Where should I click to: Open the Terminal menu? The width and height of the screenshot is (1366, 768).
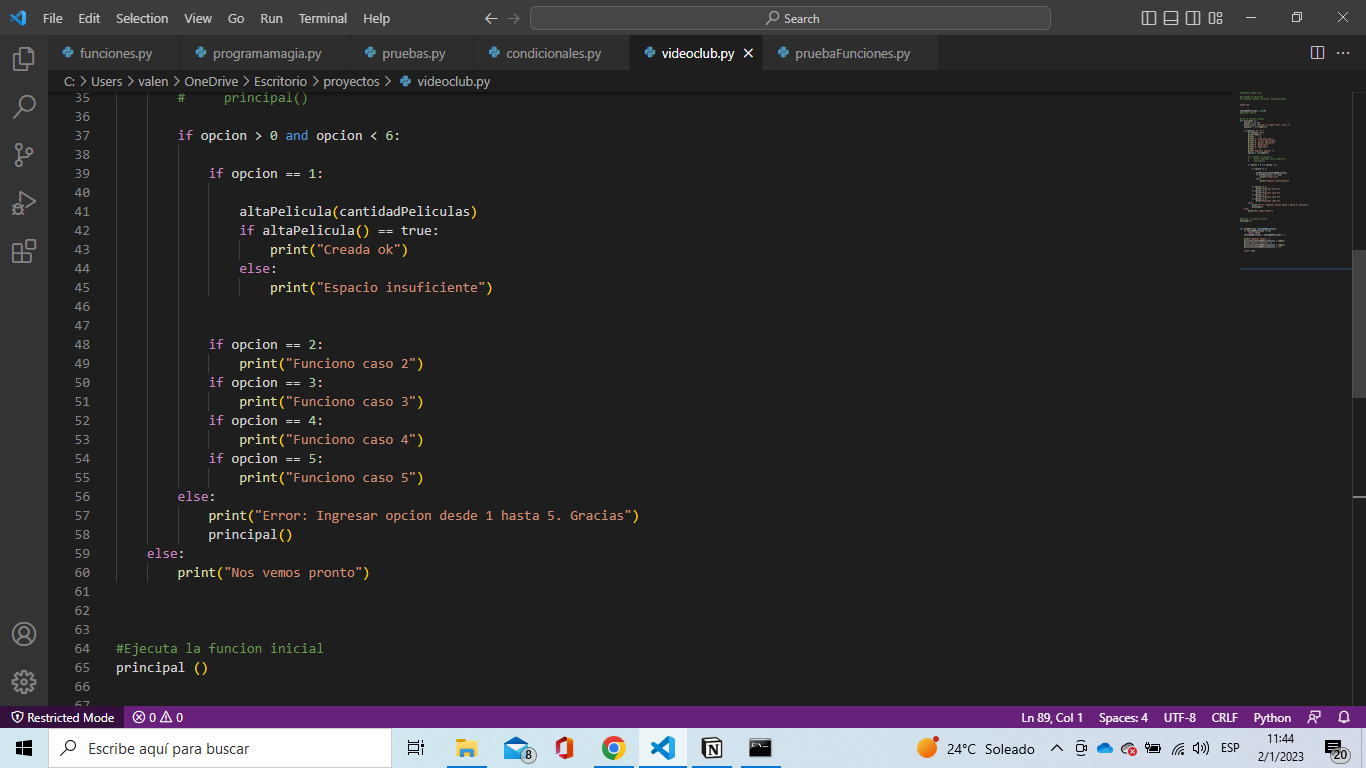(x=323, y=18)
